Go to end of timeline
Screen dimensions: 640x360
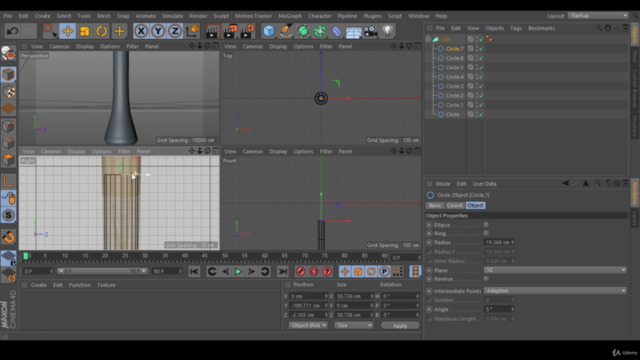[x=282, y=271]
